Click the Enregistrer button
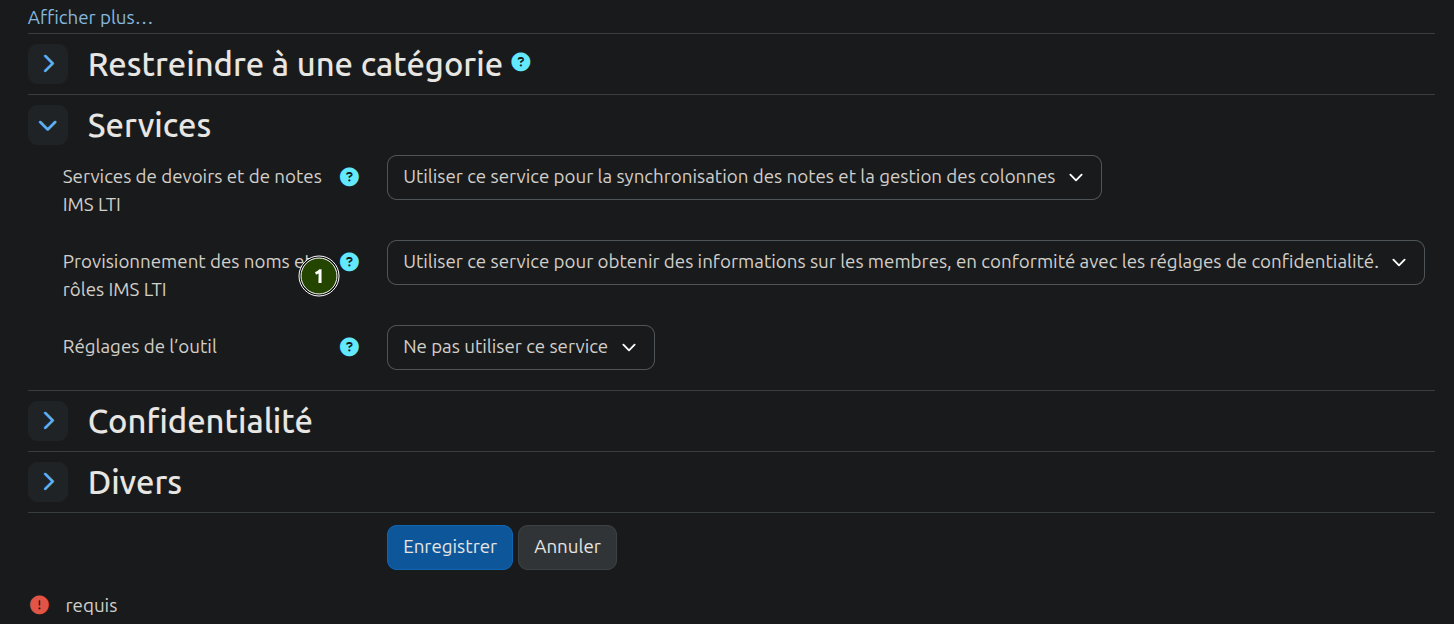1454x624 pixels. (449, 547)
